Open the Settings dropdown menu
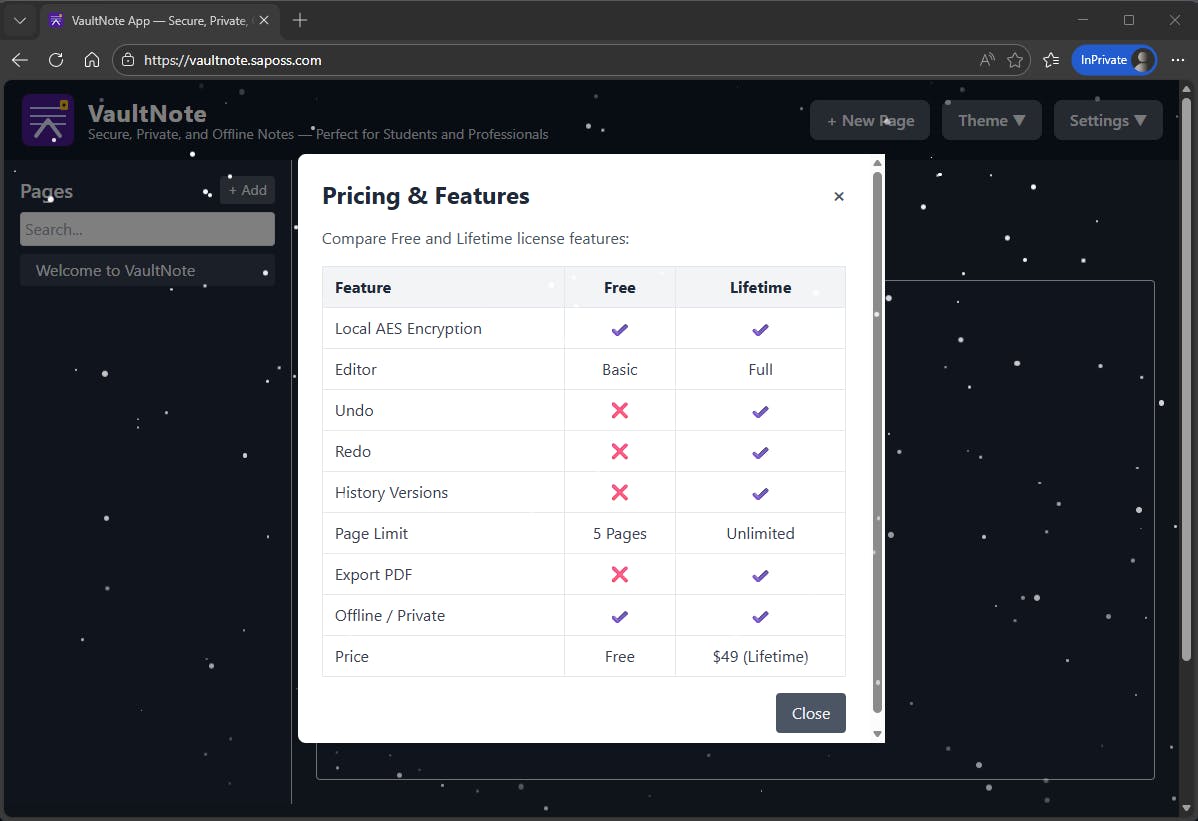Image resolution: width=1198 pixels, height=821 pixels. (1107, 120)
